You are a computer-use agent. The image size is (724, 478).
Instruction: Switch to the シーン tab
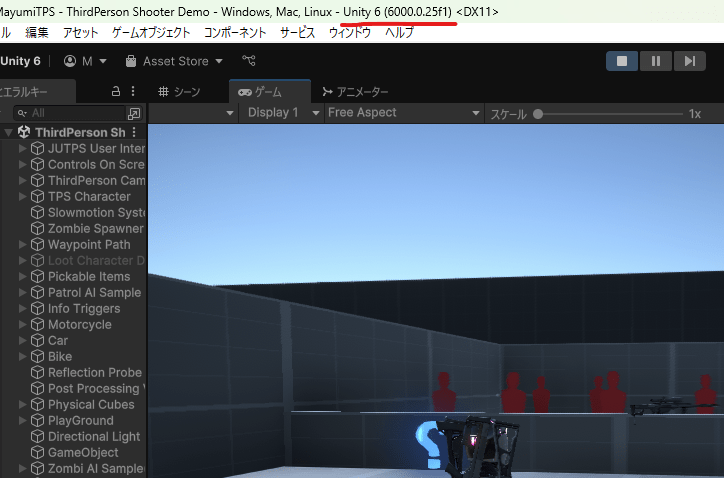179,92
